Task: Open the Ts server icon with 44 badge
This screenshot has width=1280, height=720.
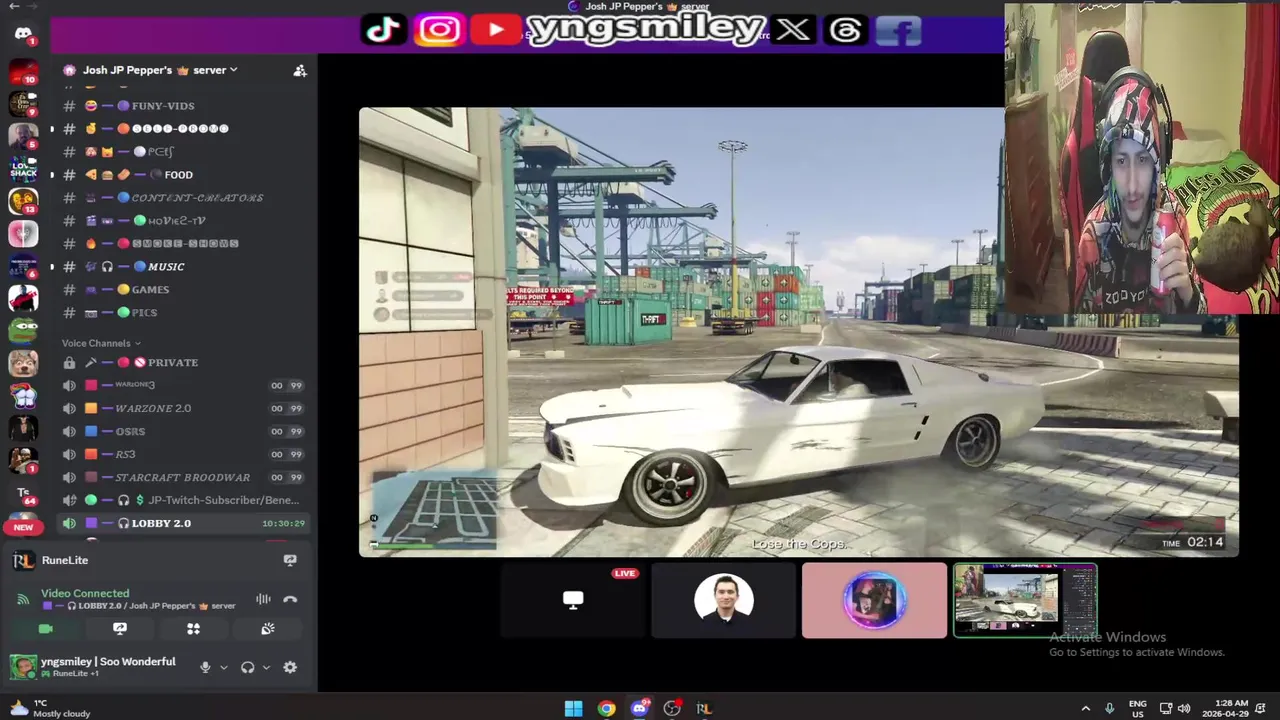Action: coord(23,493)
